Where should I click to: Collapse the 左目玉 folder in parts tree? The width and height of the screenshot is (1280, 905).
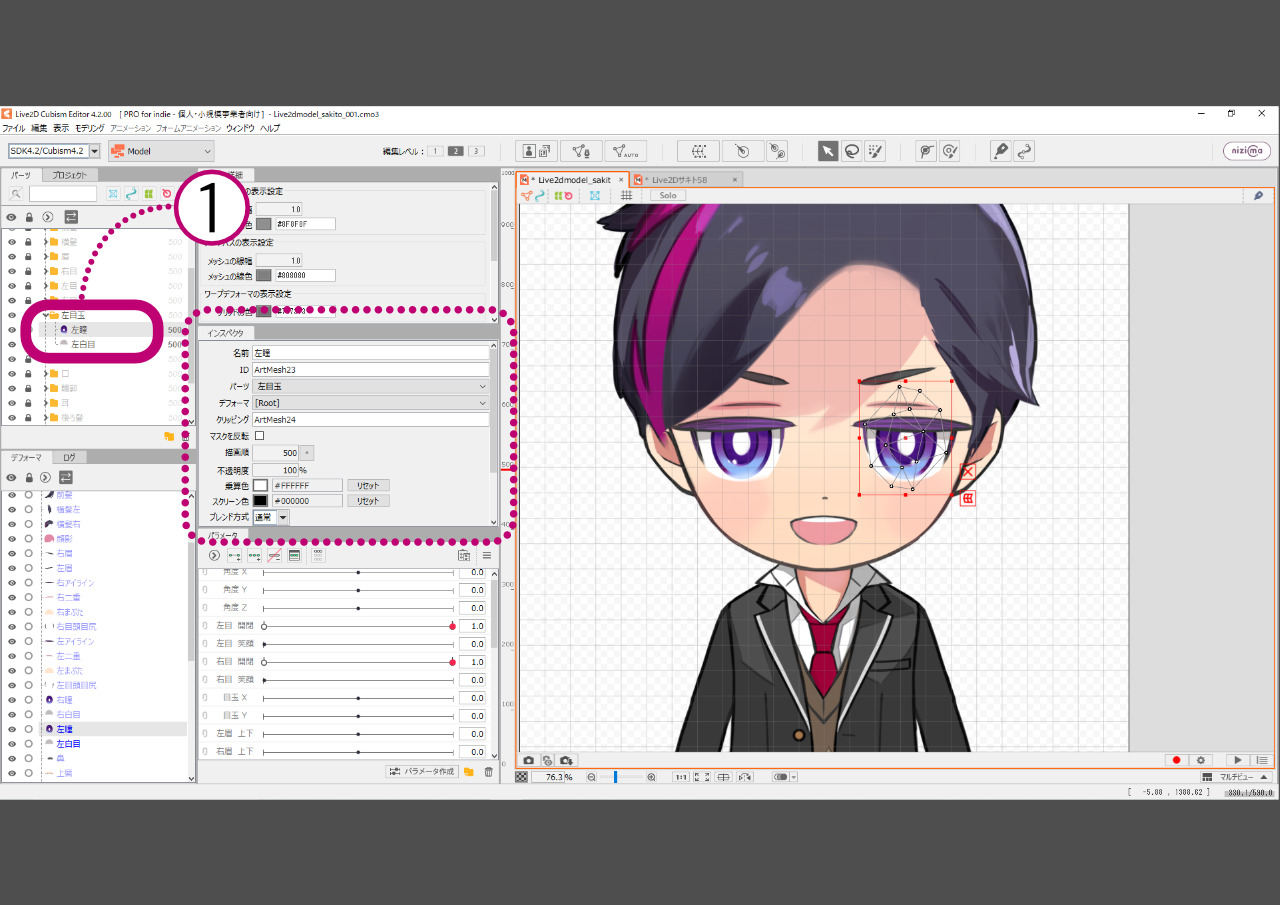(45, 314)
